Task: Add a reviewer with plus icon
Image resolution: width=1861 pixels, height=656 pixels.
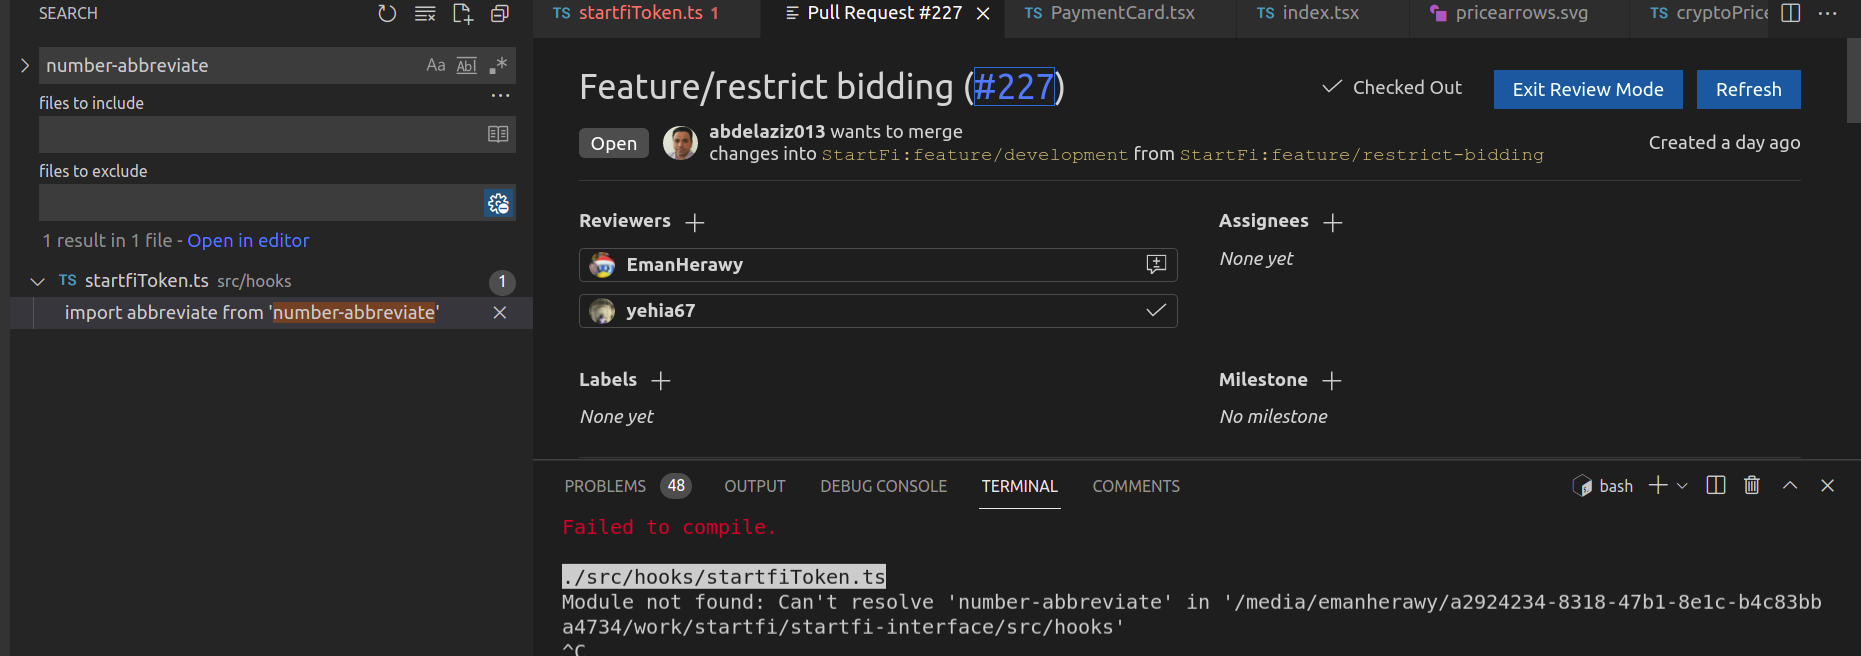Action: 696,222
